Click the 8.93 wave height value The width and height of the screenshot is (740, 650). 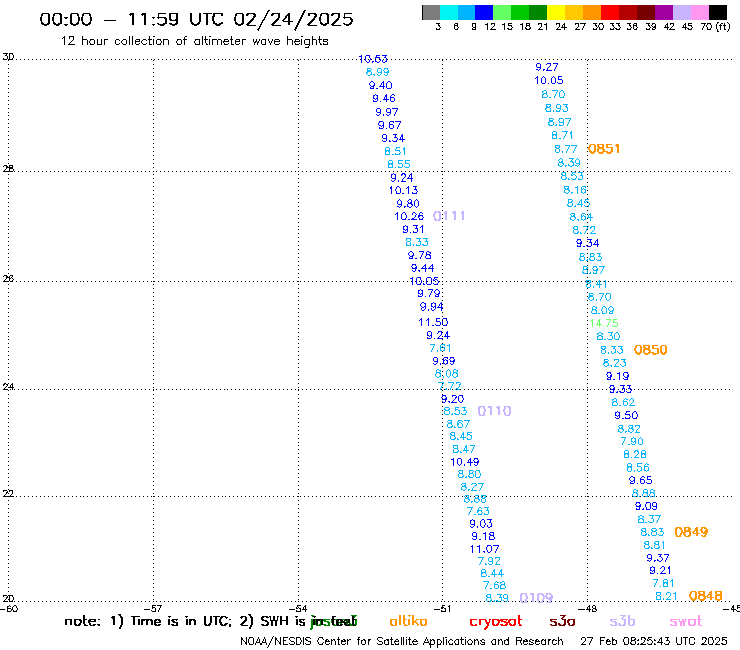pyautogui.click(x=557, y=108)
